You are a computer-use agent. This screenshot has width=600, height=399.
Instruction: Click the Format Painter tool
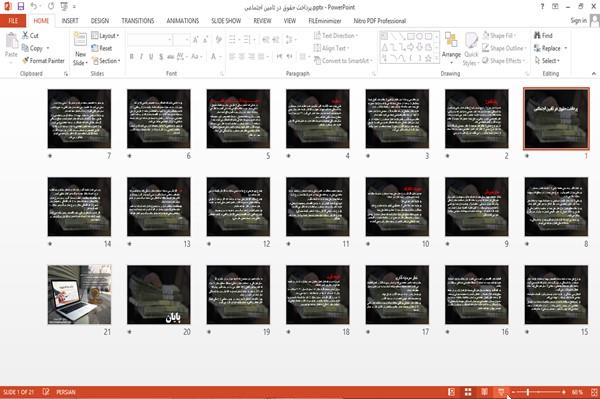coord(43,61)
